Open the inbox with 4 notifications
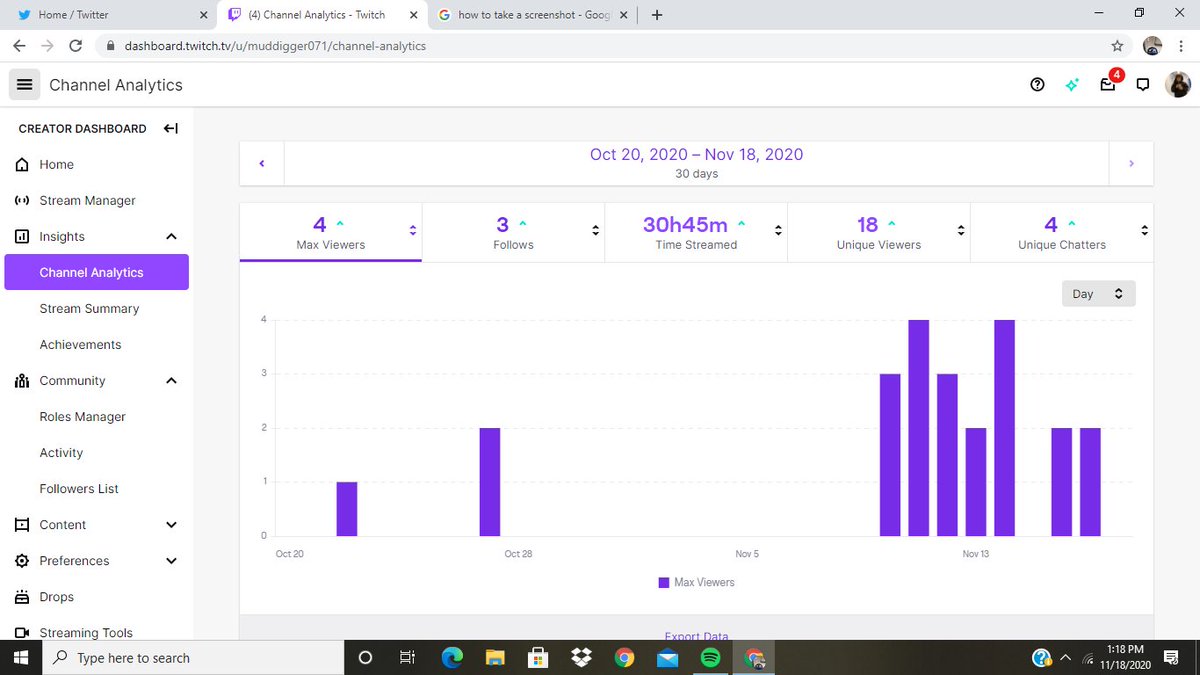This screenshot has width=1200, height=675. [x=1108, y=84]
